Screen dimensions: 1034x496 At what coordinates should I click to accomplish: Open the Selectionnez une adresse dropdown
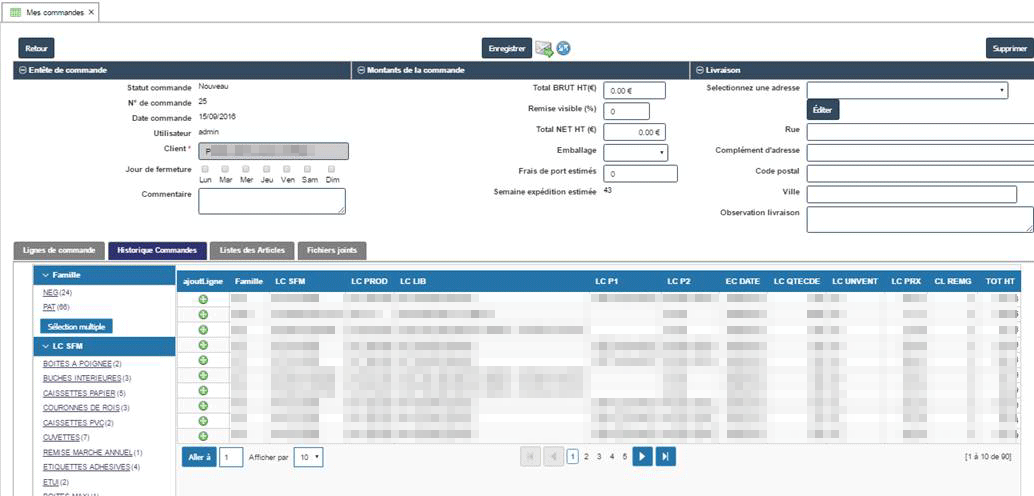[x=907, y=90]
